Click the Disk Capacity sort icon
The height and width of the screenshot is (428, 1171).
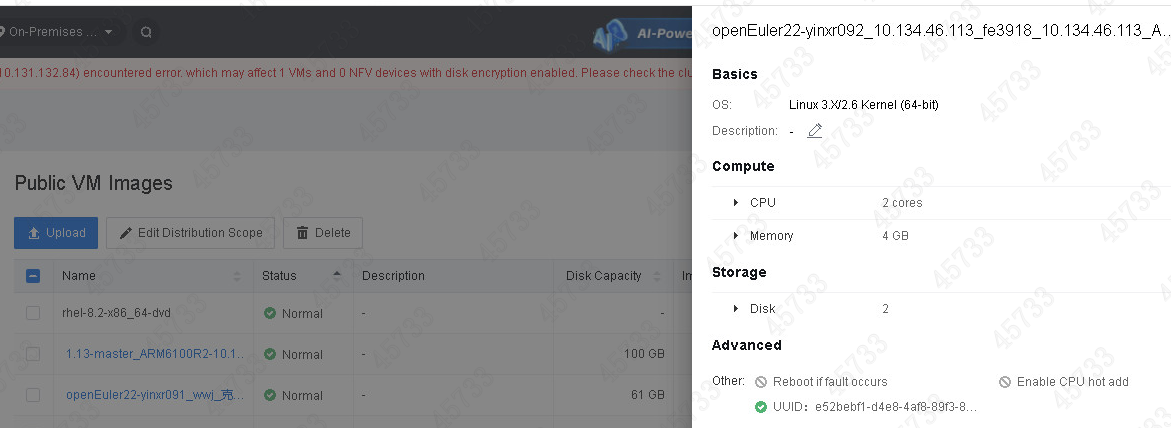tap(657, 276)
